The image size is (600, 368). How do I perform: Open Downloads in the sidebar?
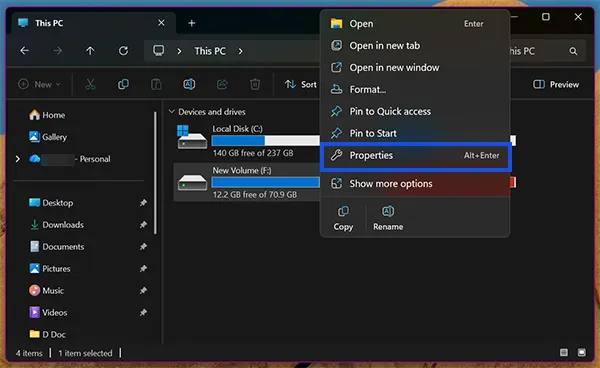tap(56, 225)
